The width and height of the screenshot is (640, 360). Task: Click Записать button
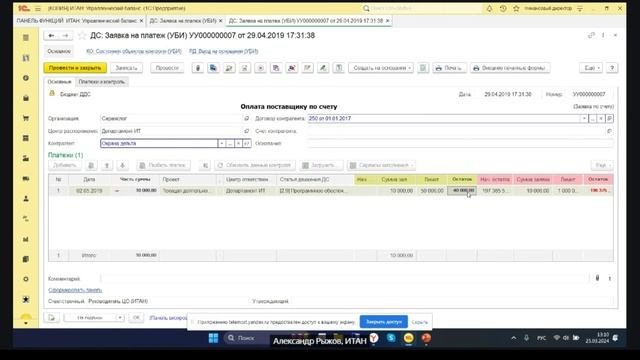coord(127,68)
